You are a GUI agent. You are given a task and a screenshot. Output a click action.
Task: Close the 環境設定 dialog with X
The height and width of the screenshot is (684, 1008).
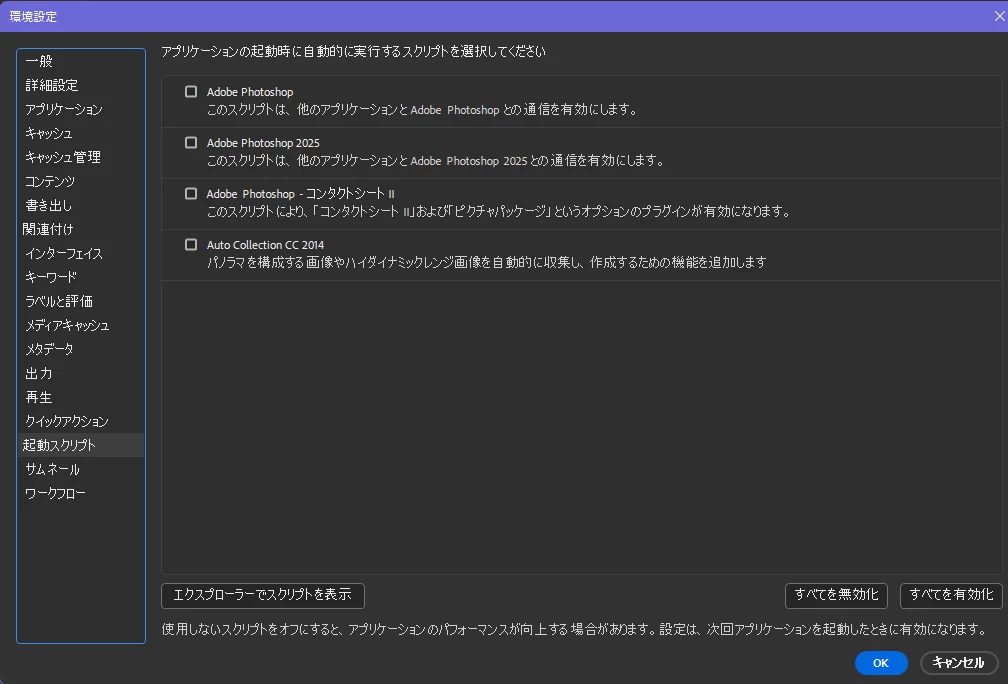coord(999,16)
